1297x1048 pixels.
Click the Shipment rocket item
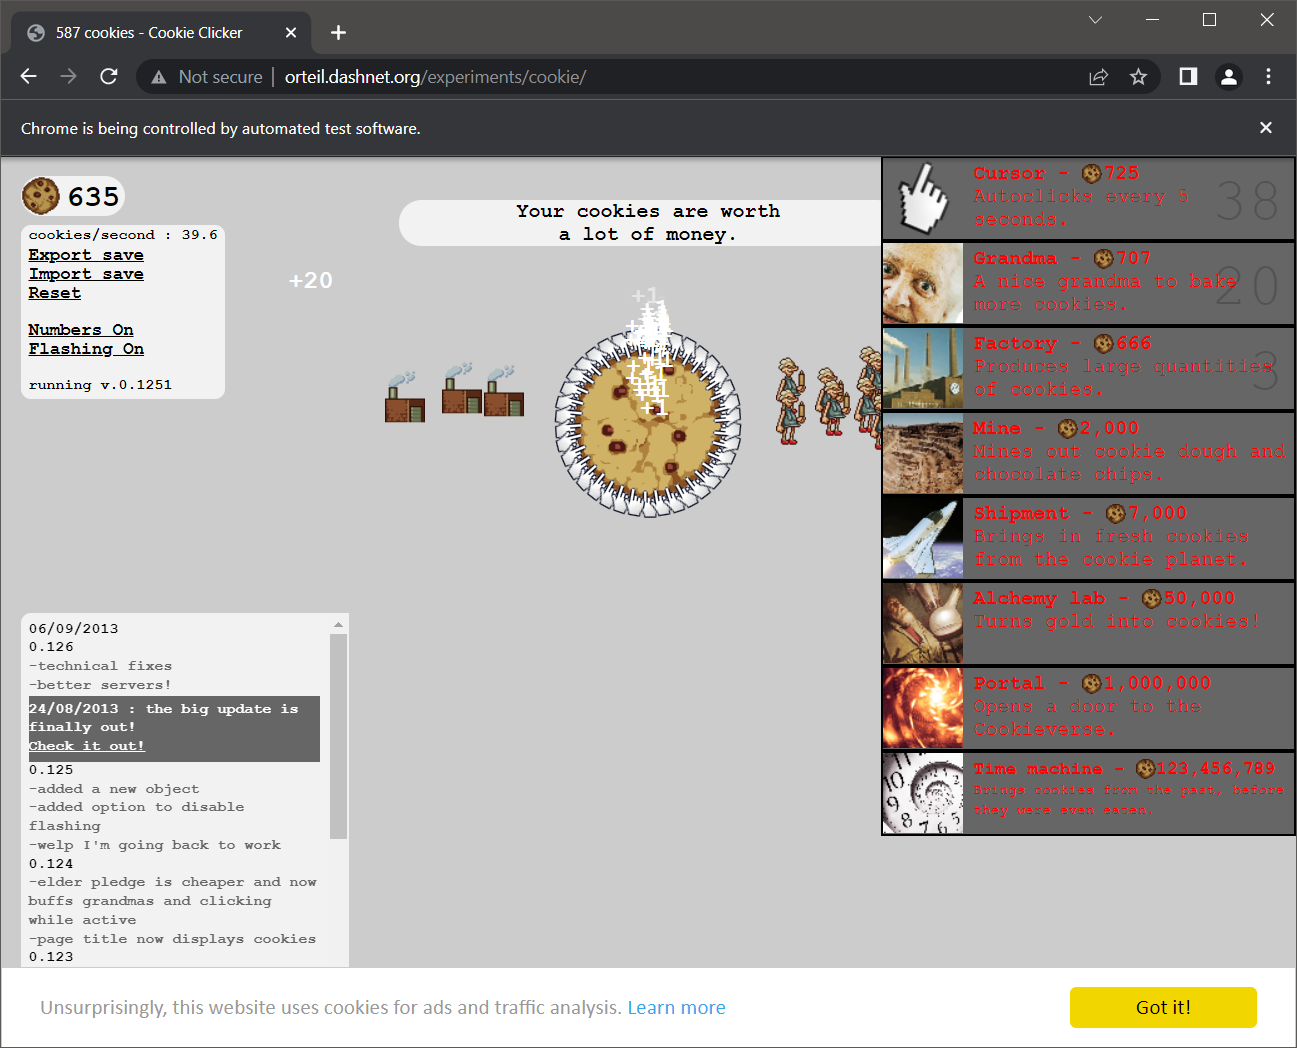tap(1088, 538)
